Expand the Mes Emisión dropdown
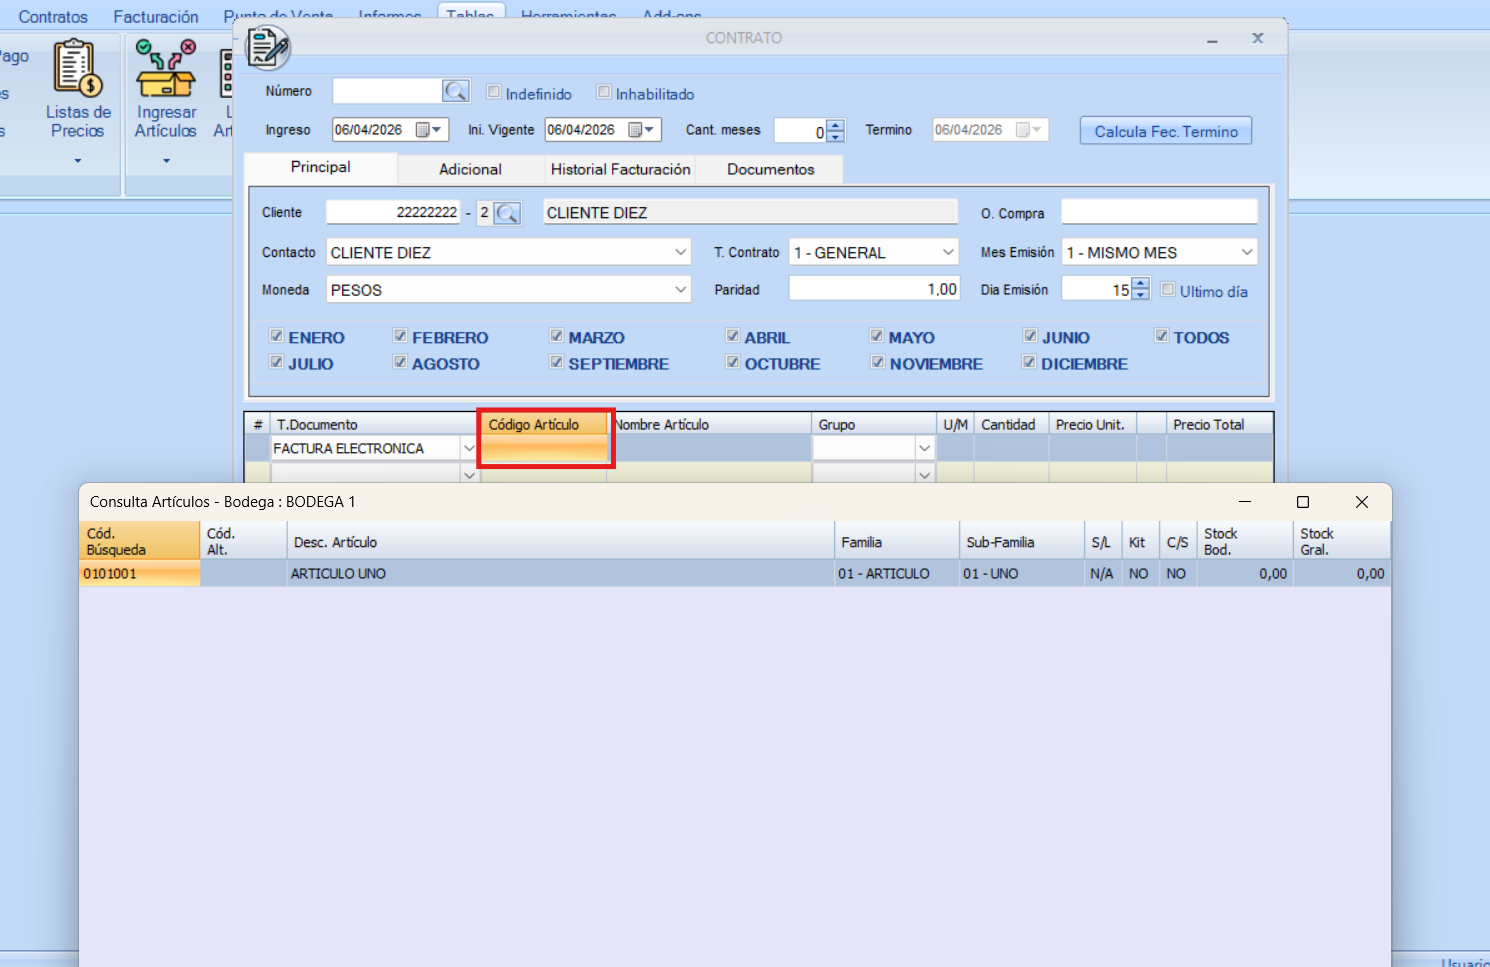 pos(1246,252)
